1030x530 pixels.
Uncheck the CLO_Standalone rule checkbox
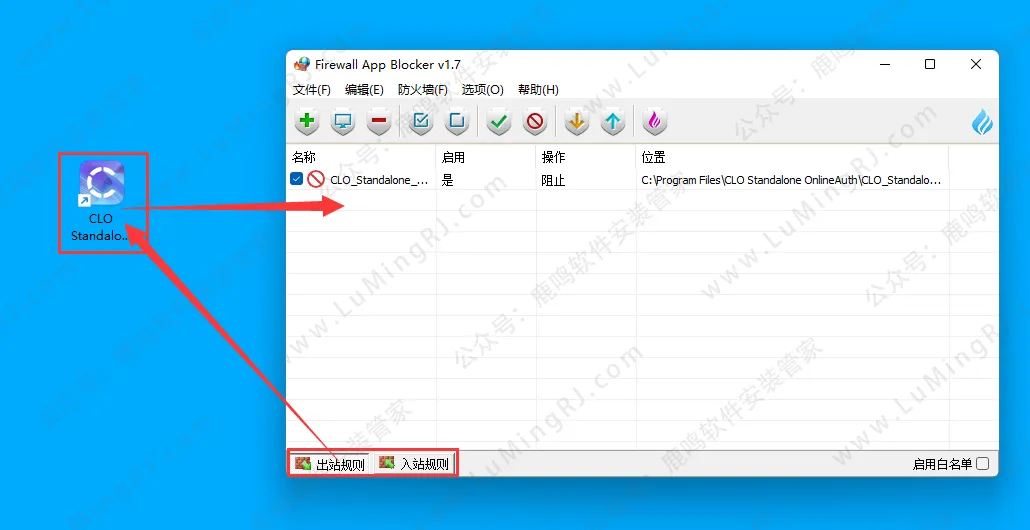297,180
